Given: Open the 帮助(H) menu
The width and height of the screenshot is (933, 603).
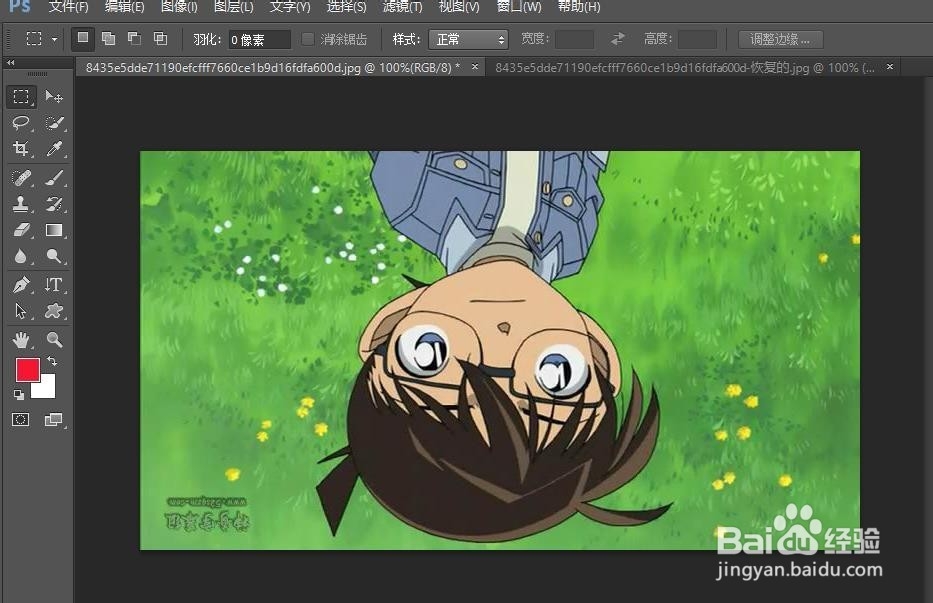Looking at the screenshot, I should point(579,7).
